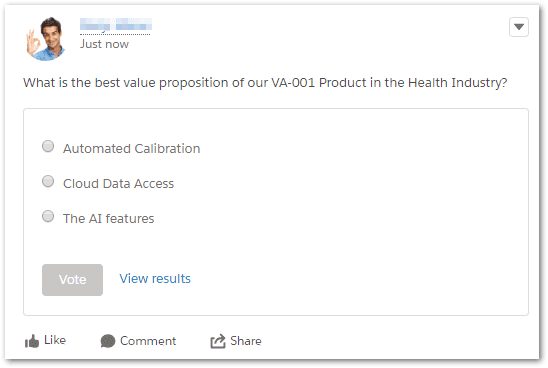Screen dimensions: 548x368
Task: Click the VA-001 poll question text
Action: coord(265,83)
